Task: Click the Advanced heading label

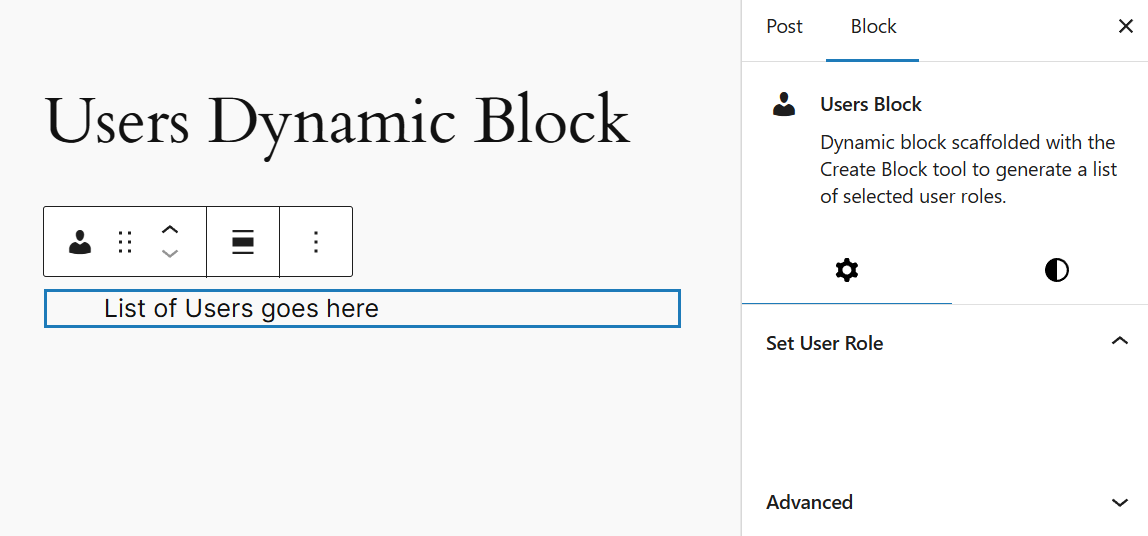Action: click(809, 502)
